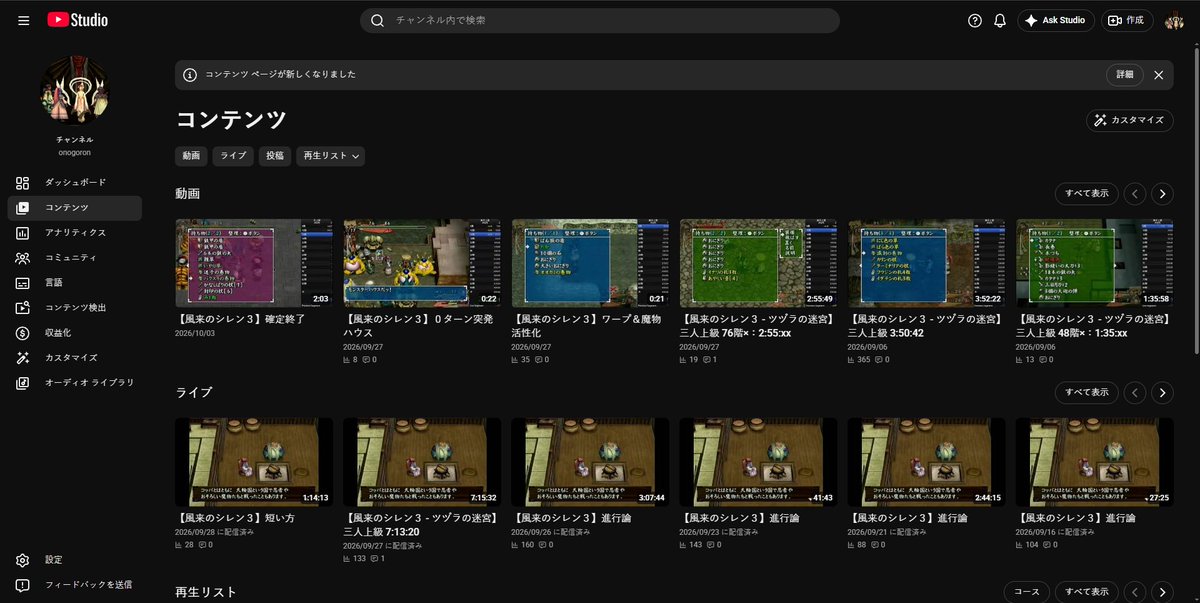The height and width of the screenshot is (603, 1200).
Task: Click the info icon in the banner
Action: coord(190,75)
